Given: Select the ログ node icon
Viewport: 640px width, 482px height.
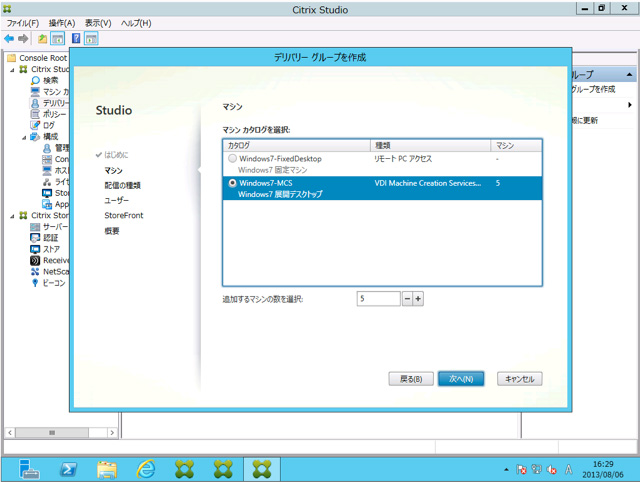Looking at the screenshot, I should click(36, 125).
